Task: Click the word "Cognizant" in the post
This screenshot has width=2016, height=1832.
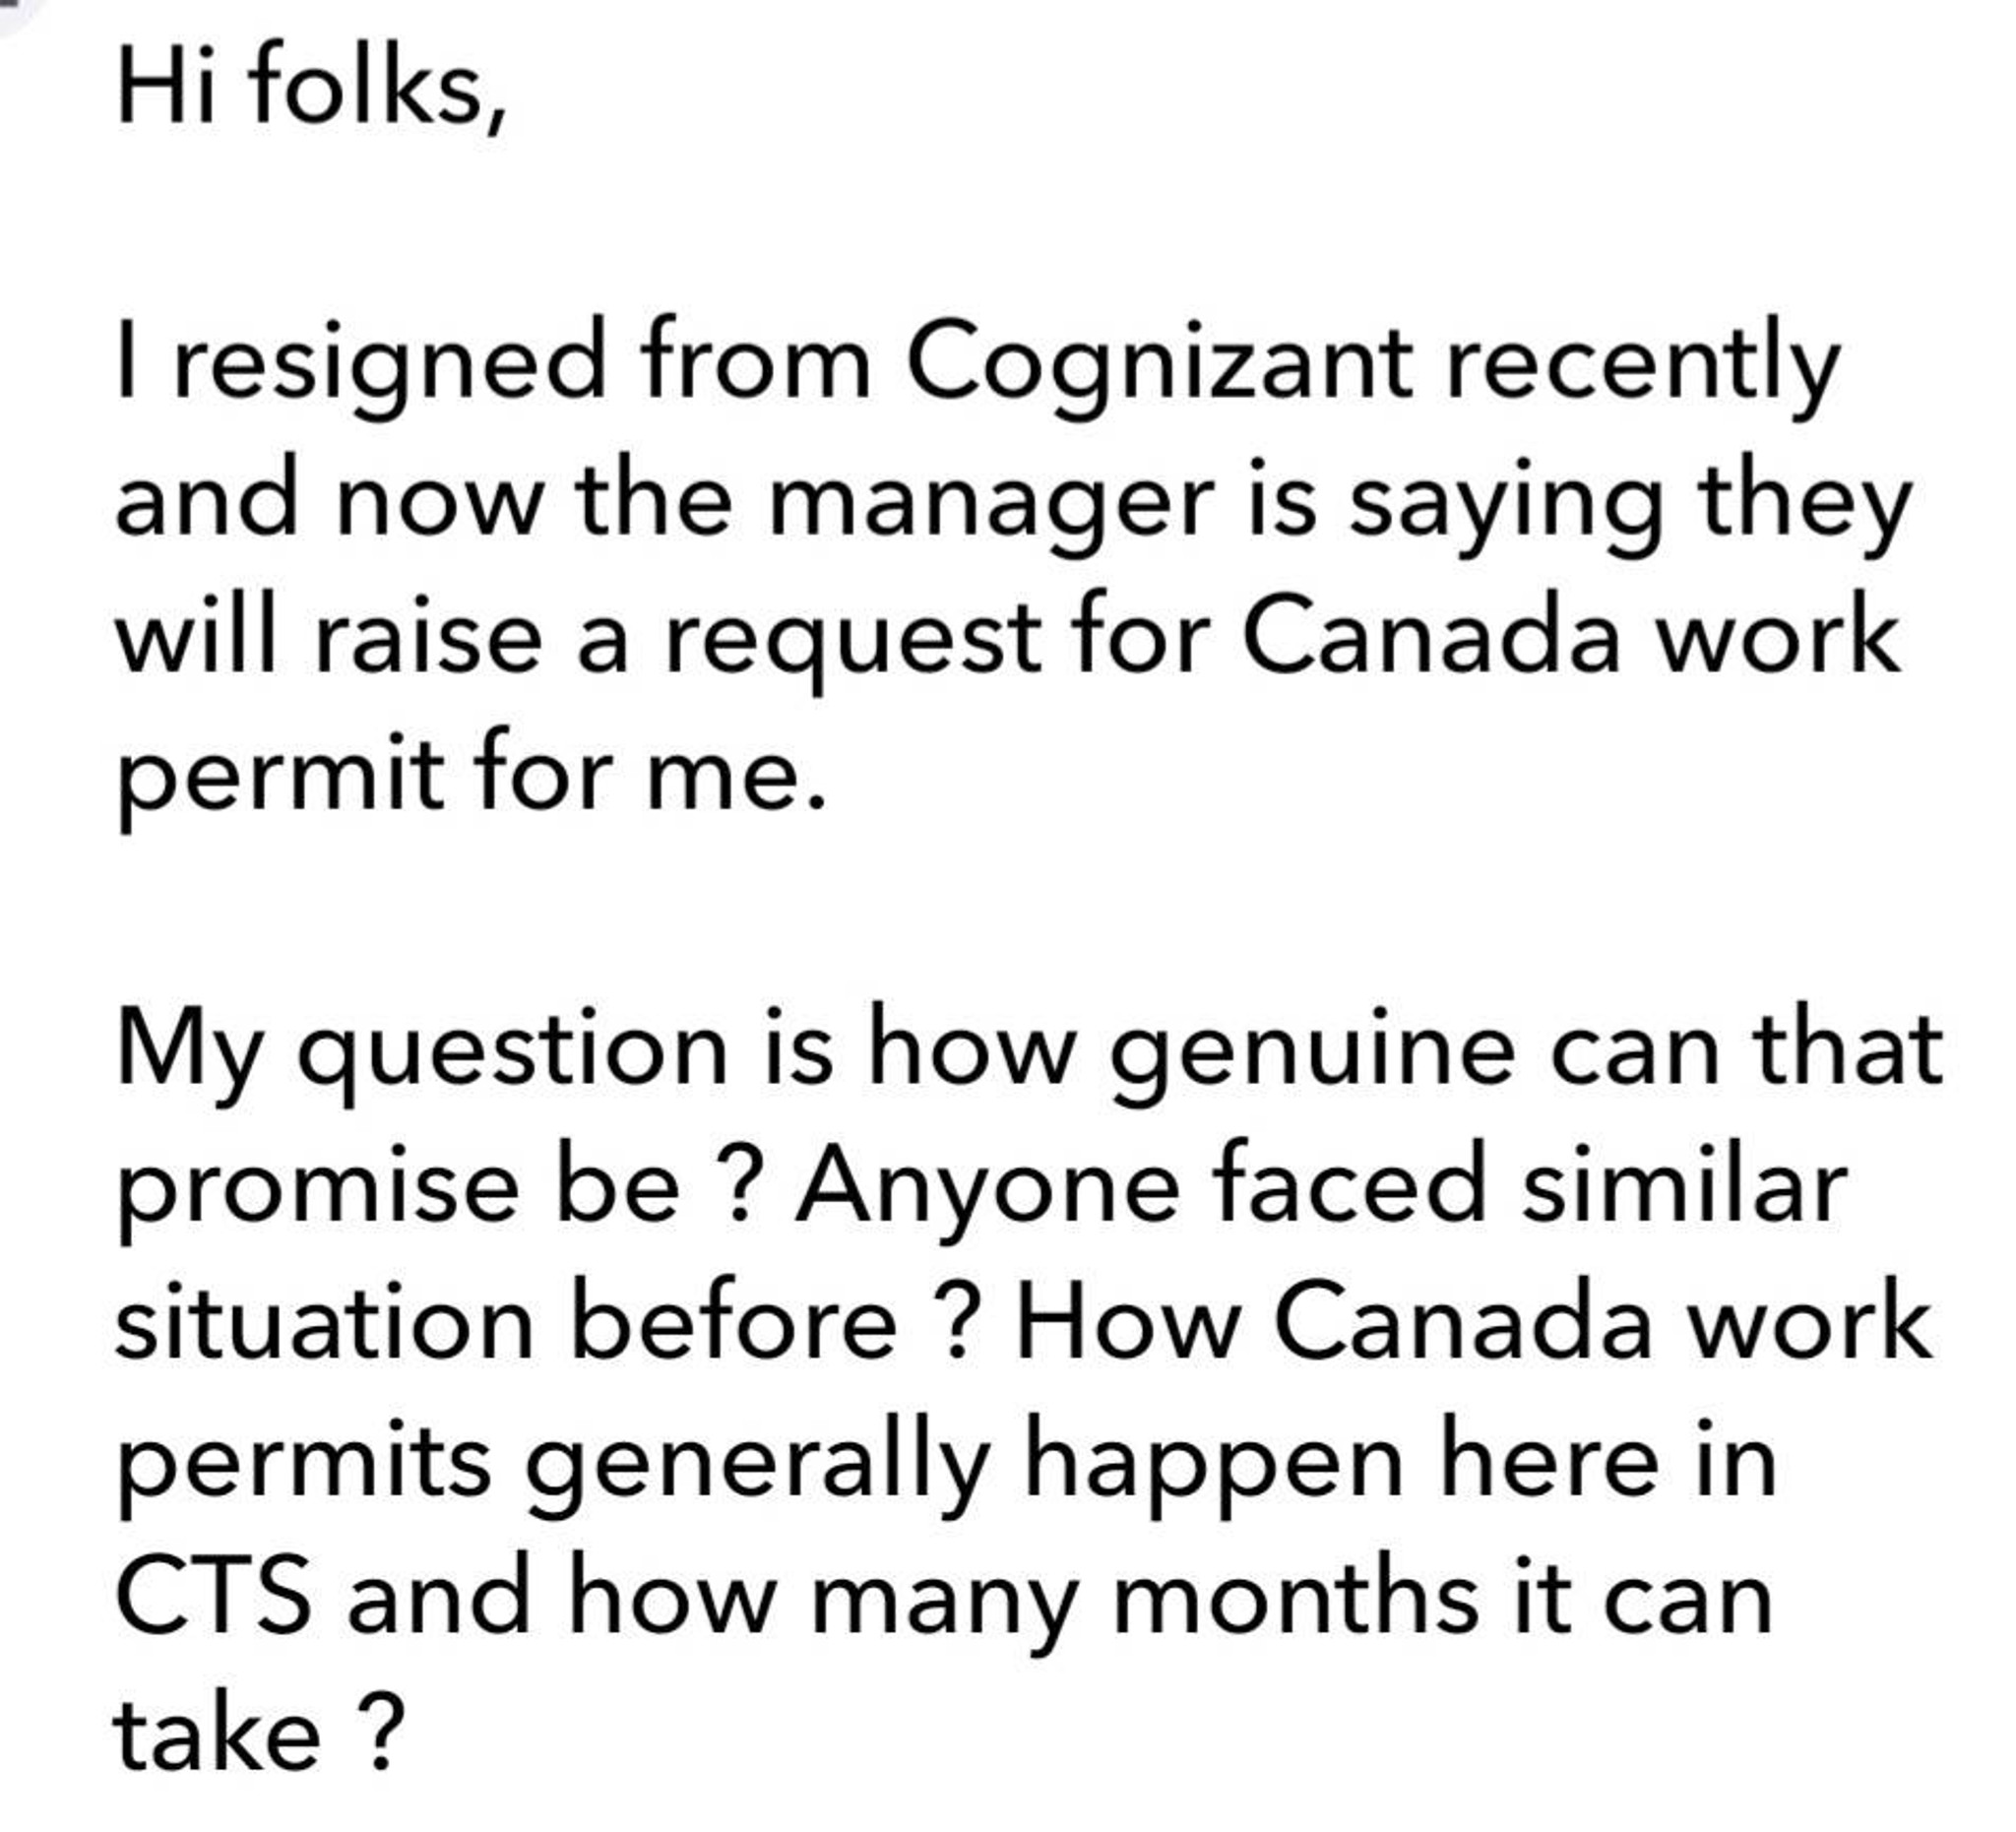Action: click(1158, 362)
